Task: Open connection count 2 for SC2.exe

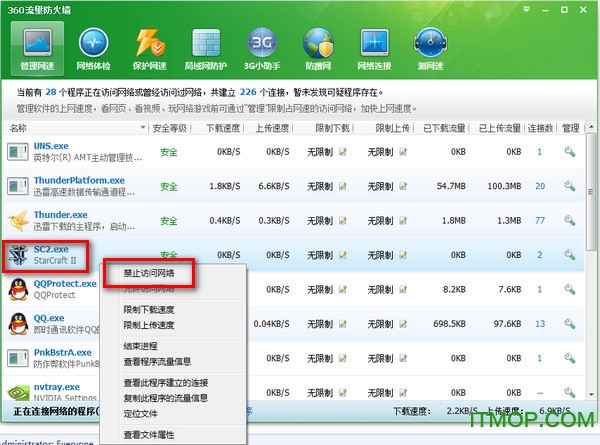Action: click(540, 255)
